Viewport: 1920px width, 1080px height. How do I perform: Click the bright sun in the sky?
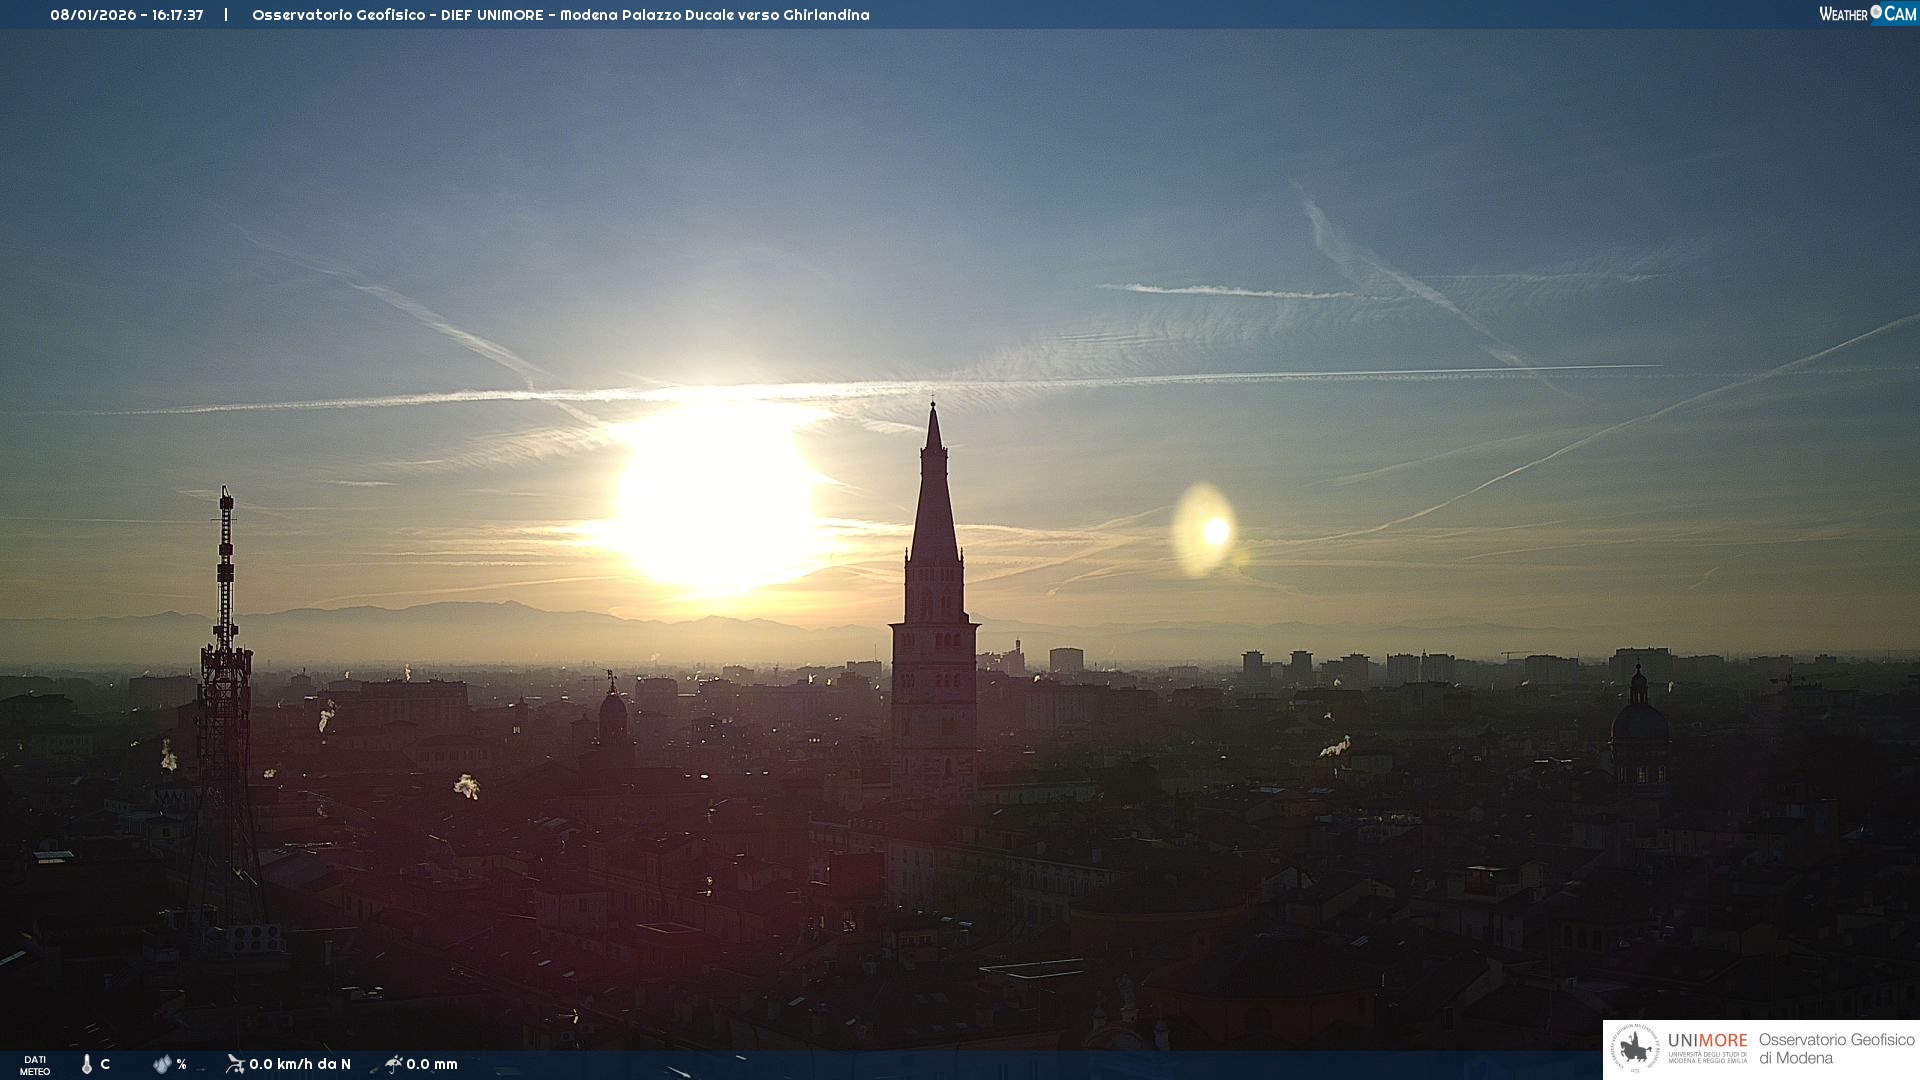(x=714, y=497)
